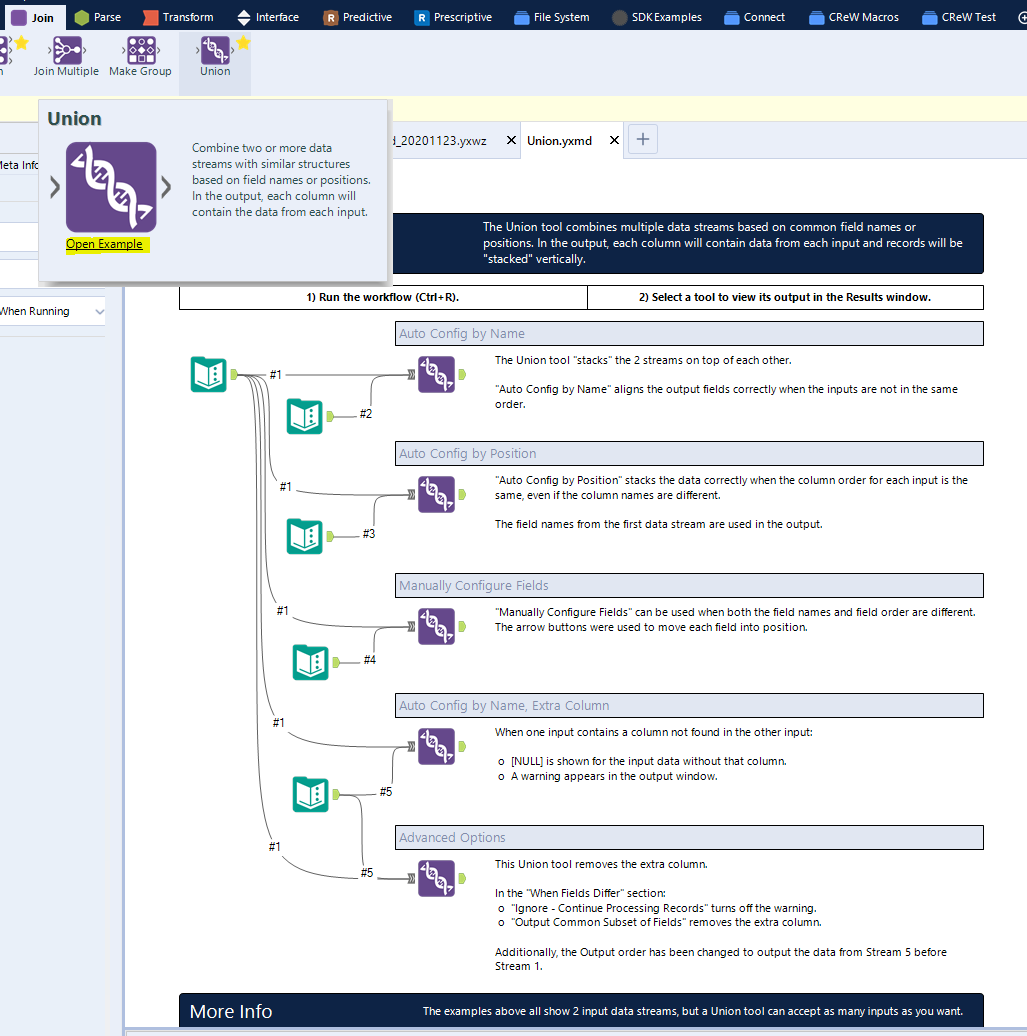
Task: Select the Input Data tool feeding stream #5
Action: (310, 795)
